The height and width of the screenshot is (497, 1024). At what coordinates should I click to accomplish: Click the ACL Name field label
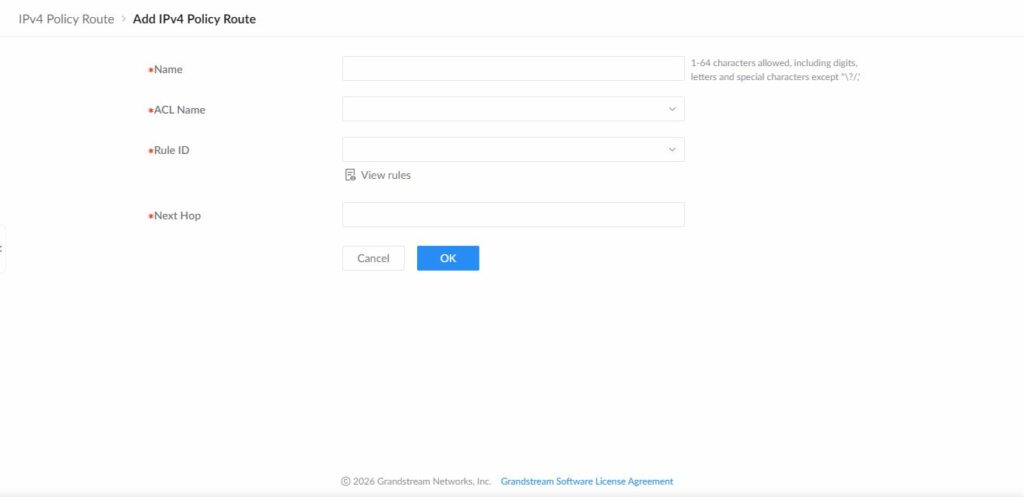(x=180, y=110)
